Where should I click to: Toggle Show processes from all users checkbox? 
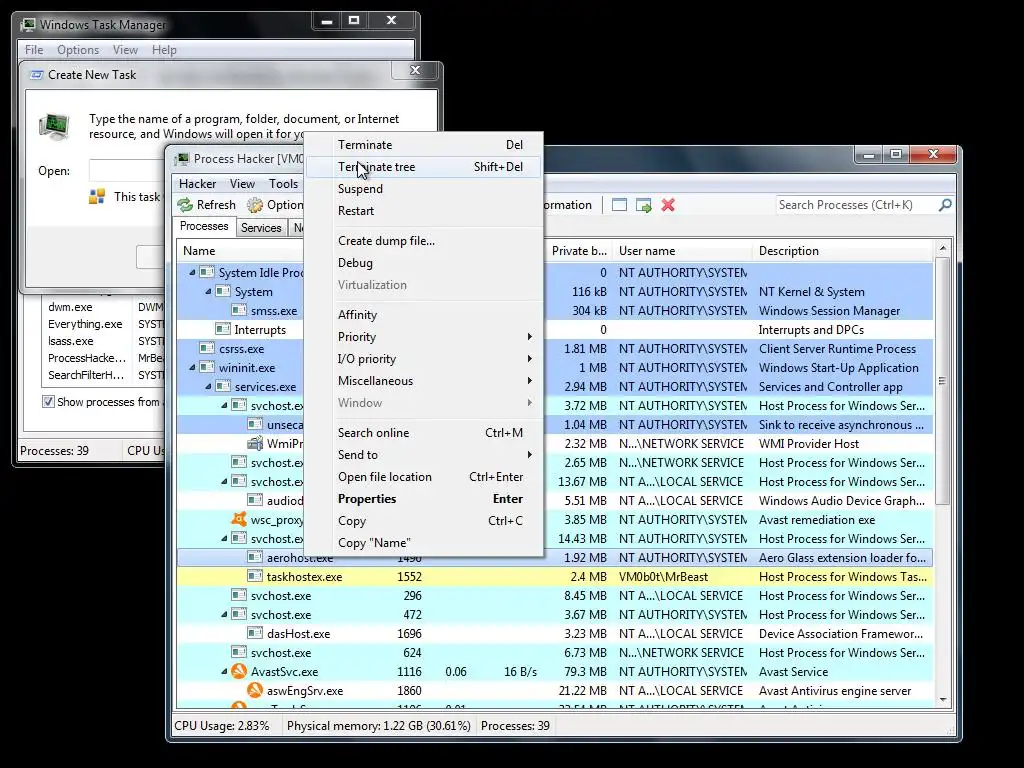48,402
